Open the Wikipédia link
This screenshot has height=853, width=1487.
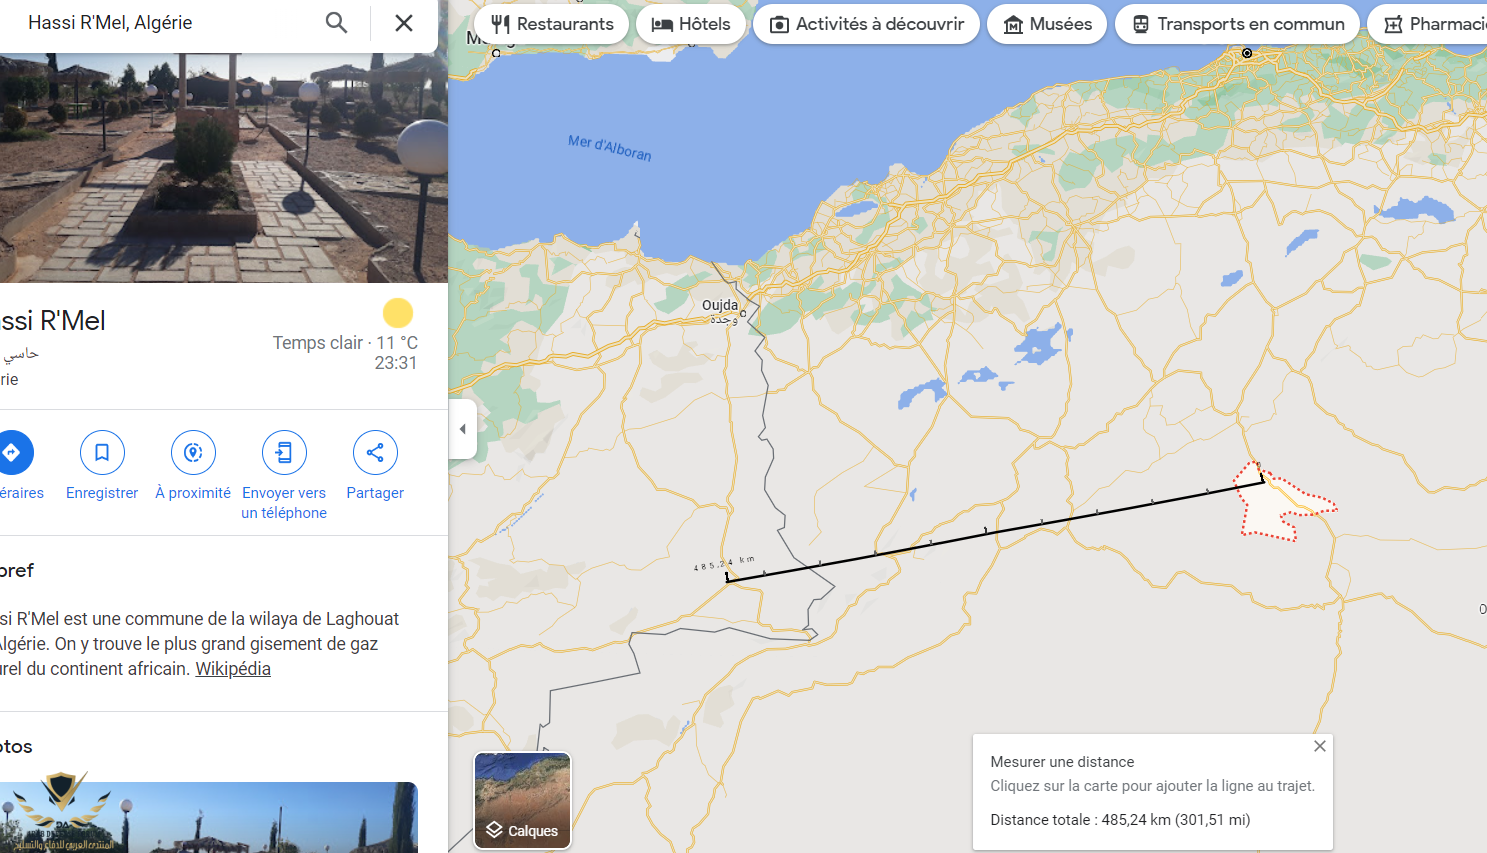click(232, 669)
